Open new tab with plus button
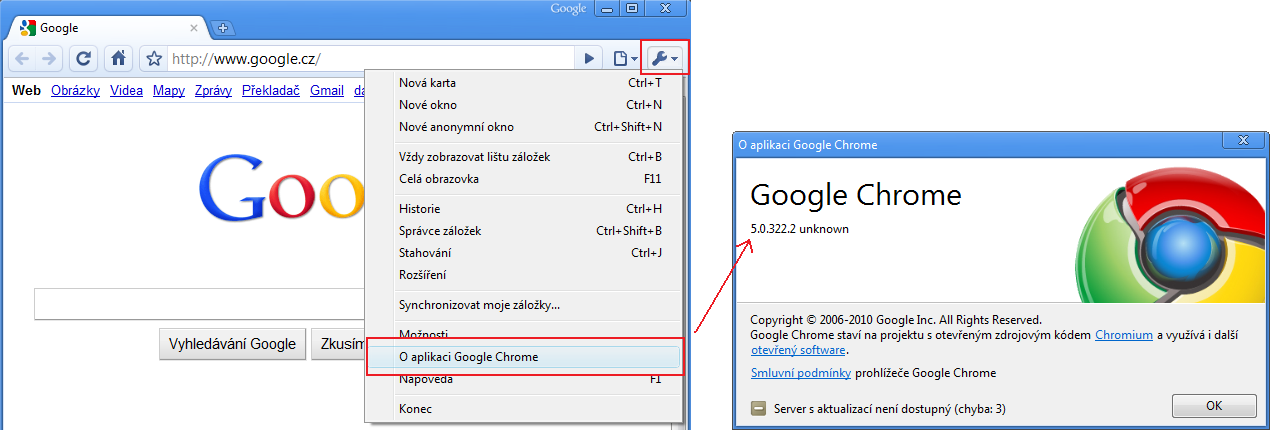This screenshot has width=1275, height=435. coord(222,27)
